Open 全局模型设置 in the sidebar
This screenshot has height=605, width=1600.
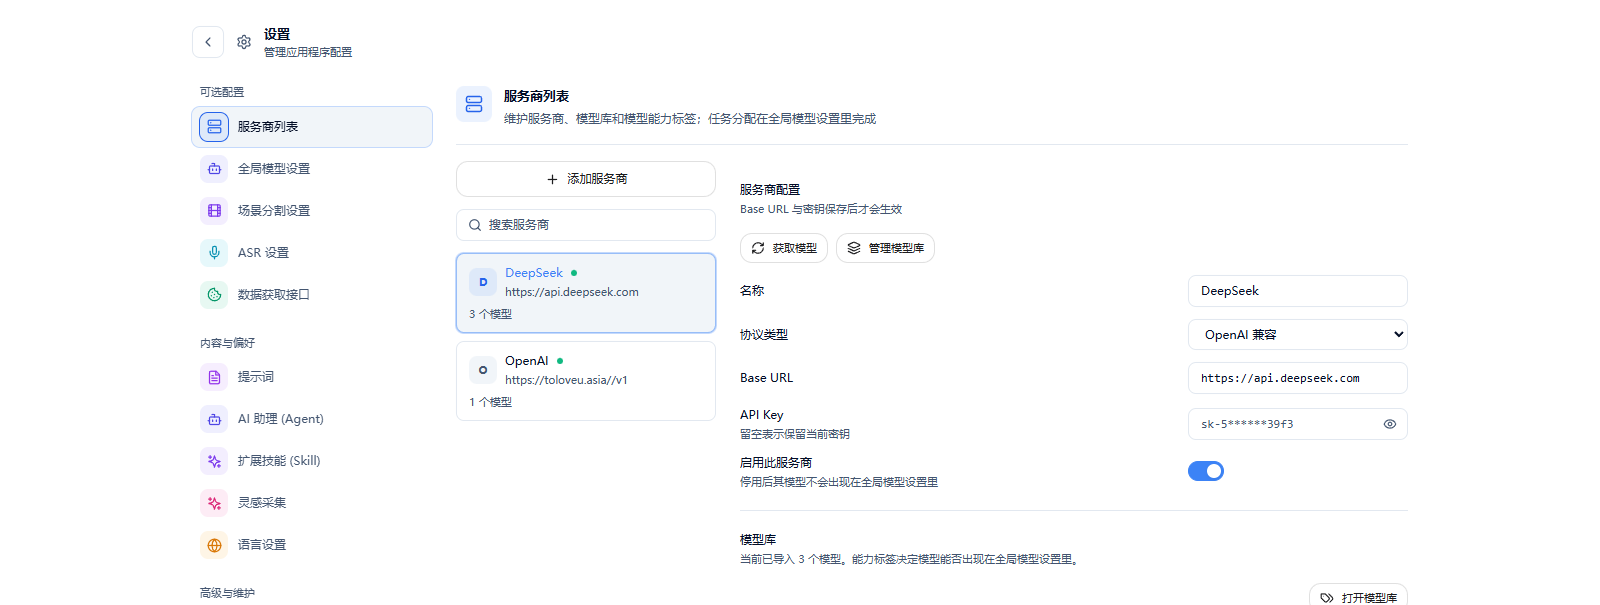click(x=312, y=169)
